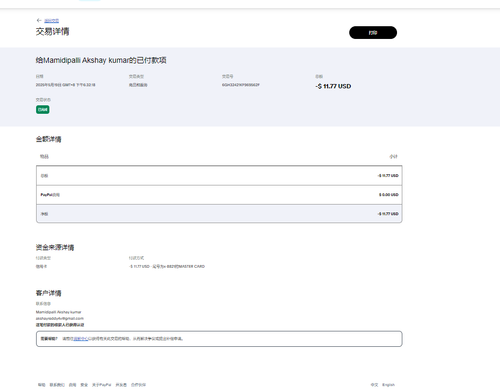Select the payment heading for Mamidipalli Akshay kumar

click(x=101, y=60)
